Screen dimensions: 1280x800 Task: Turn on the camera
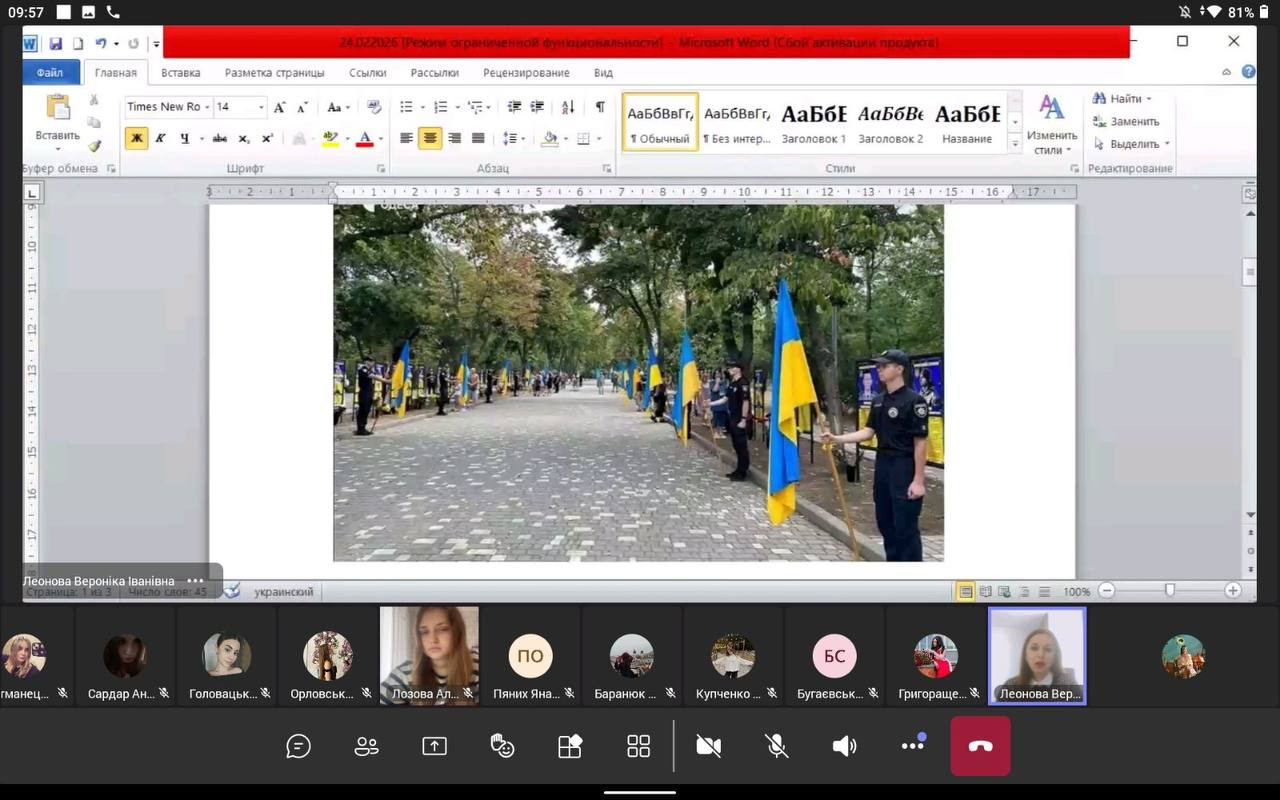pos(709,746)
